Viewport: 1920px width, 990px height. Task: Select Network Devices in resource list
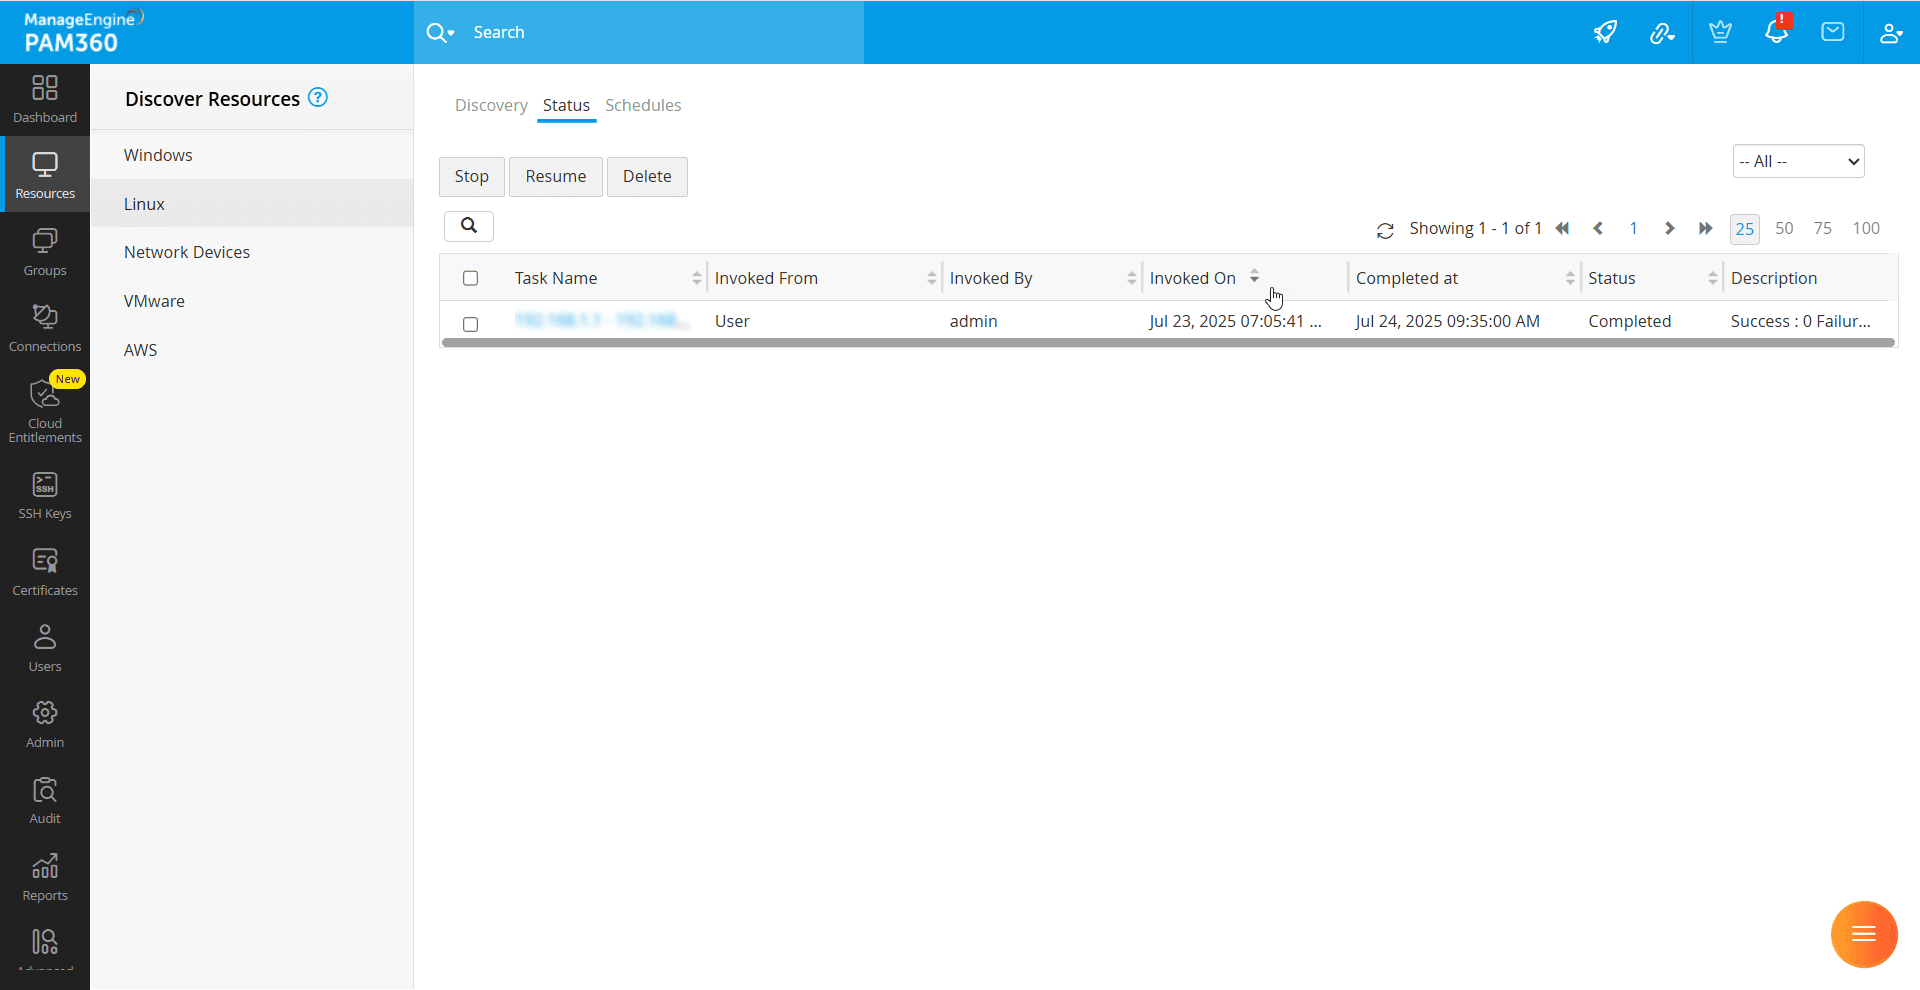pyautogui.click(x=187, y=253)
